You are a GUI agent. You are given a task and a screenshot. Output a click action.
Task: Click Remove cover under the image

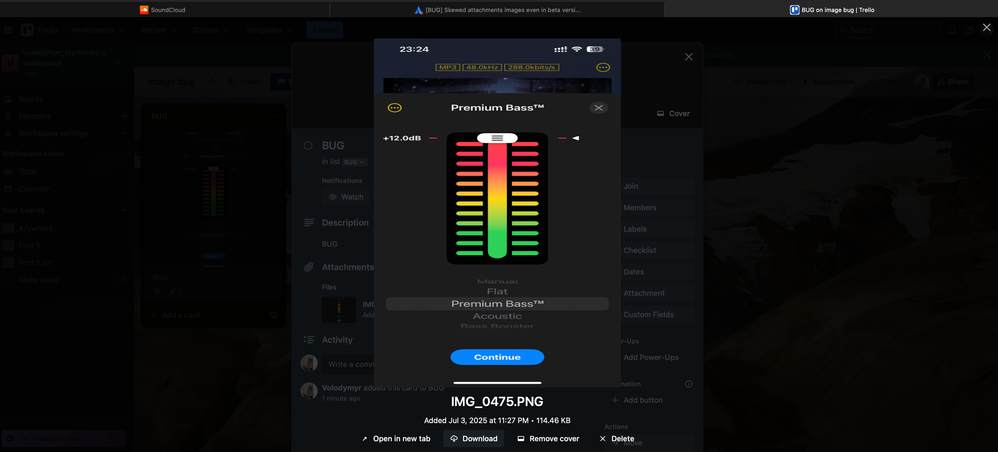[x=548, y=439]
